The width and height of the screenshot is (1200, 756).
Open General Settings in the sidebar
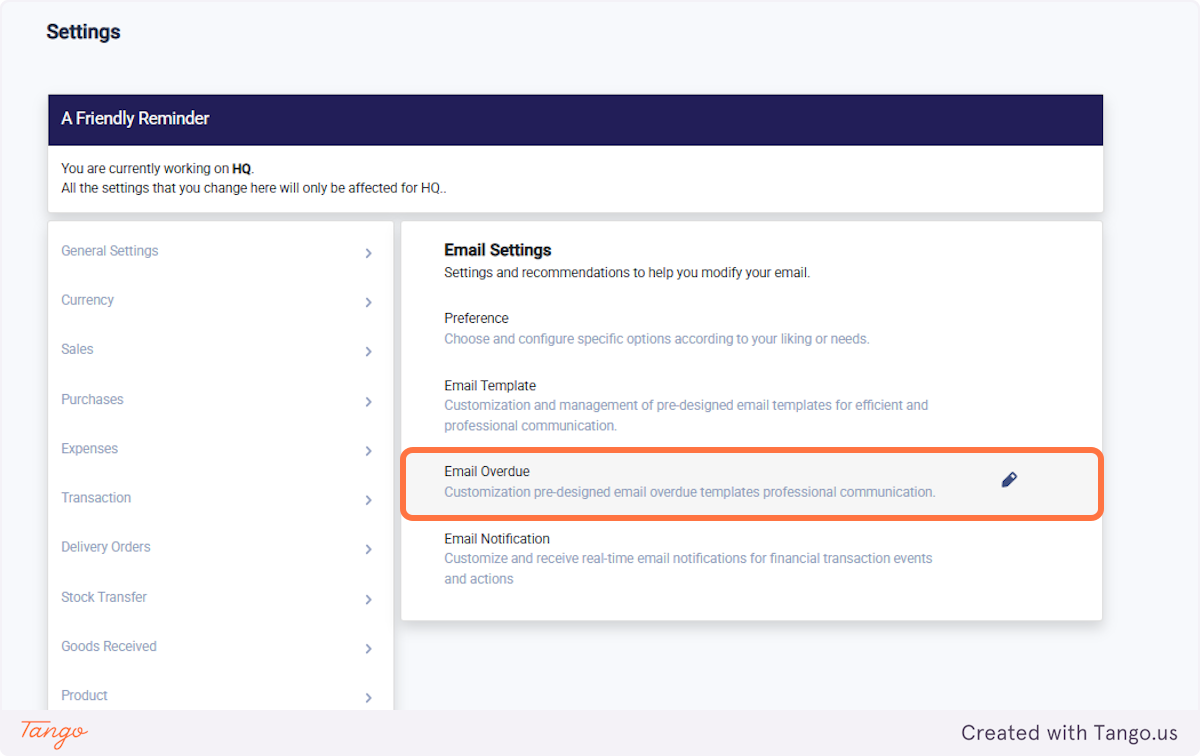click(x=110, y=251)
